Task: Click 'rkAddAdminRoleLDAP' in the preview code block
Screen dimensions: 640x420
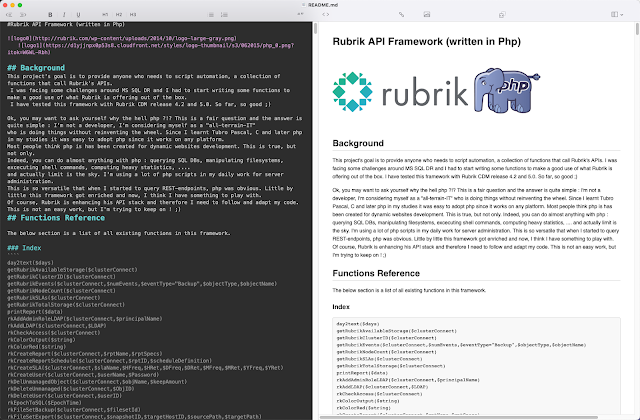Action: click(x=408, y=380)
